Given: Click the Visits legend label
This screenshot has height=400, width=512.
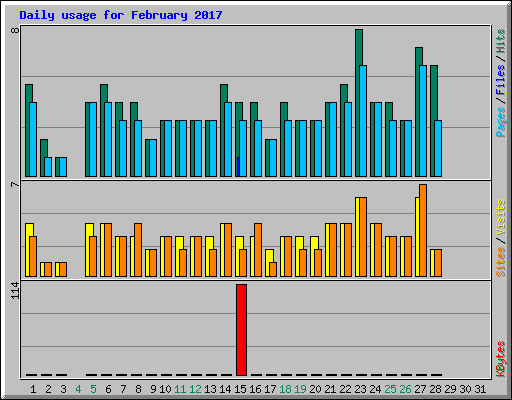Looking at the screenshot, I should pos(500,218).
